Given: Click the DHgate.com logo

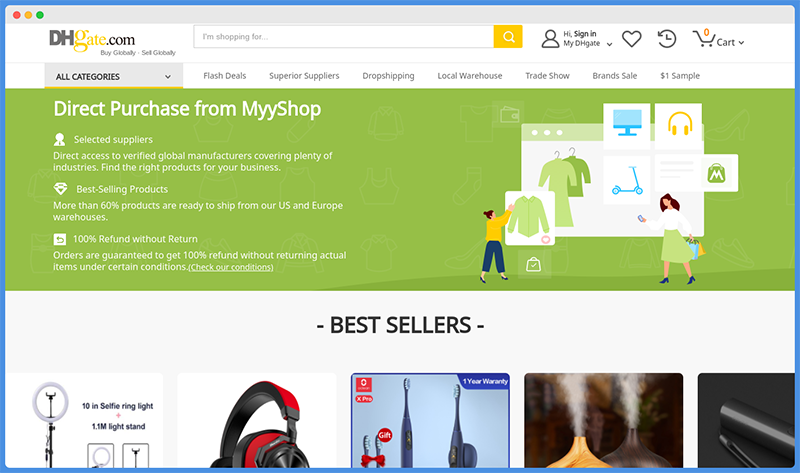Looking at the screenshot, I should point(92,40).
